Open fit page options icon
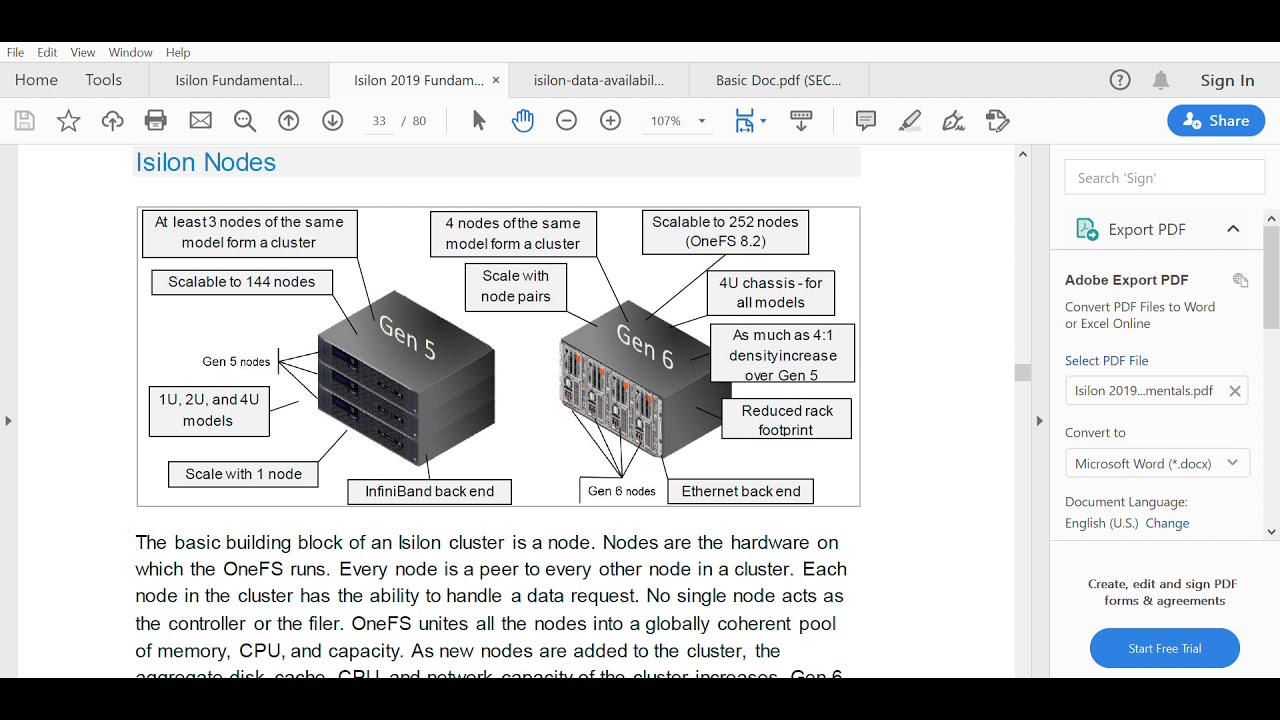 click(750, 121)
